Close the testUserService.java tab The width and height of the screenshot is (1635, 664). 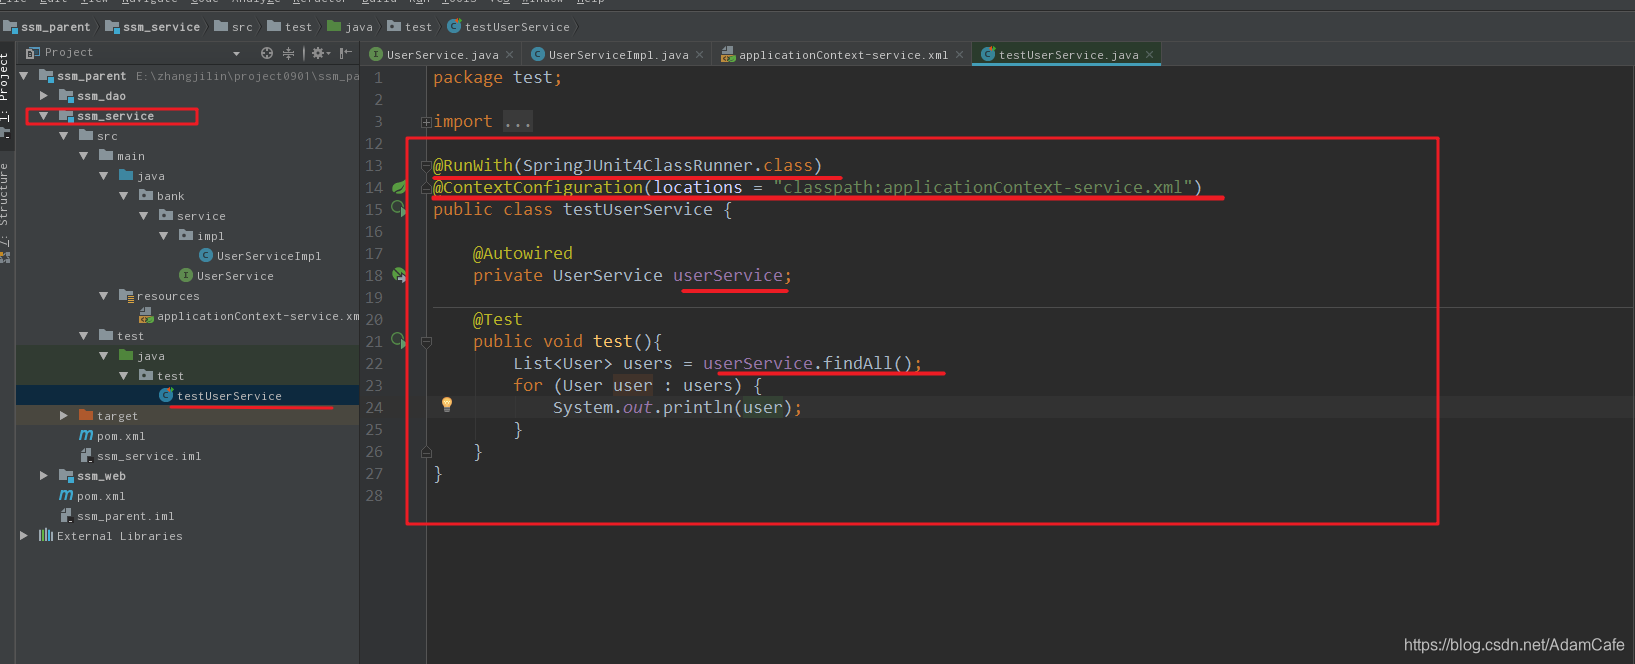pos(1150,55)
